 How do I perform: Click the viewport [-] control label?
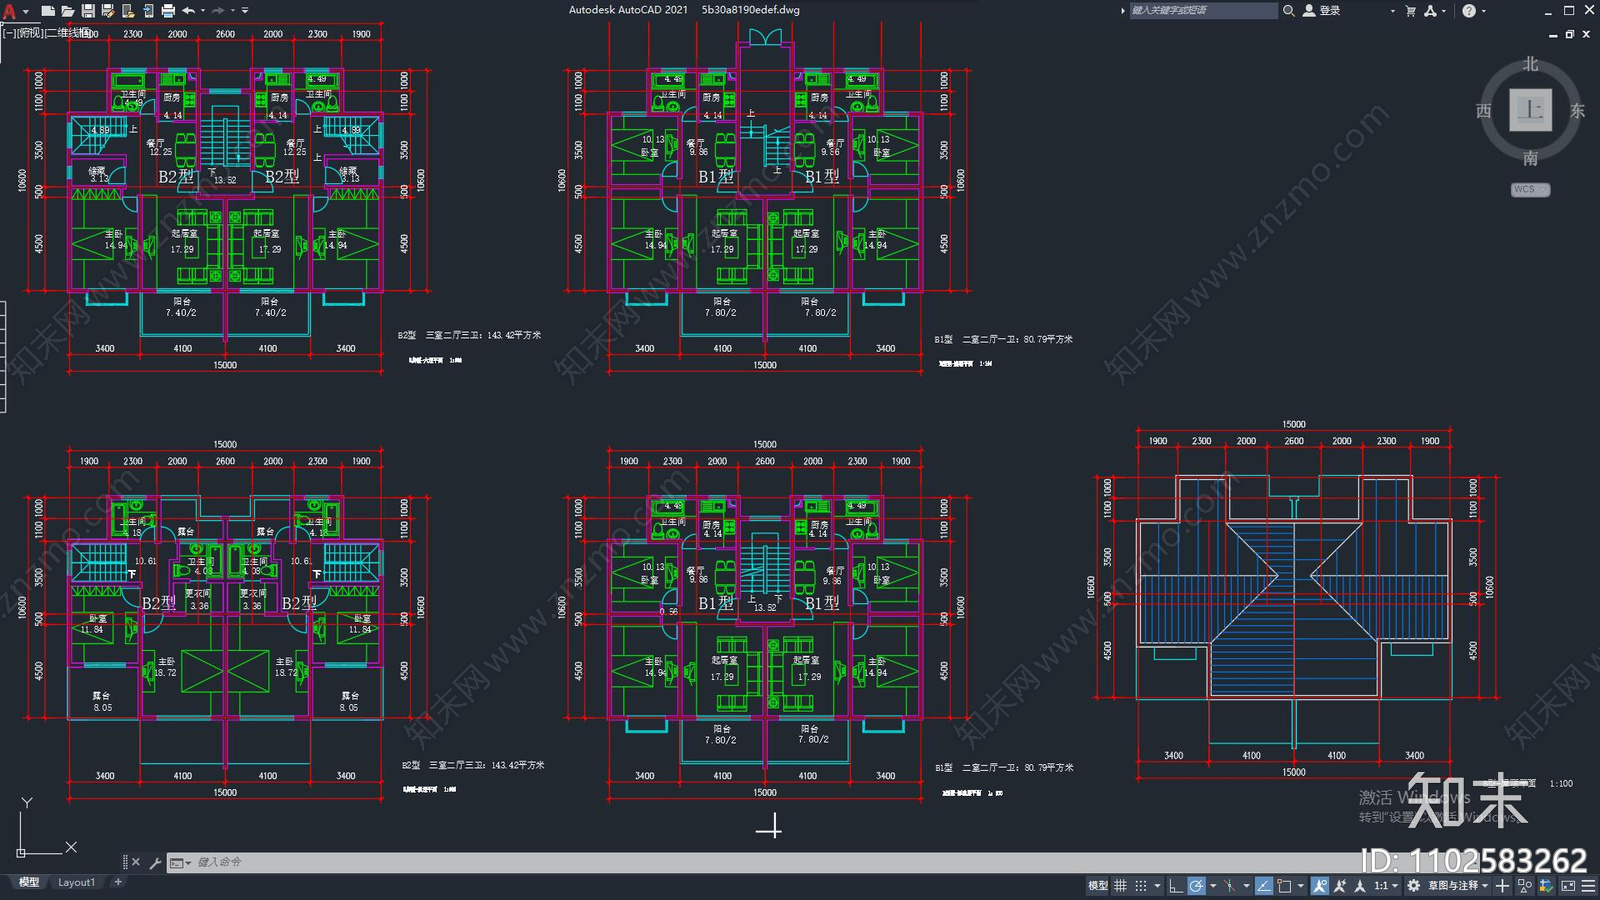click(x=8, y=33)
